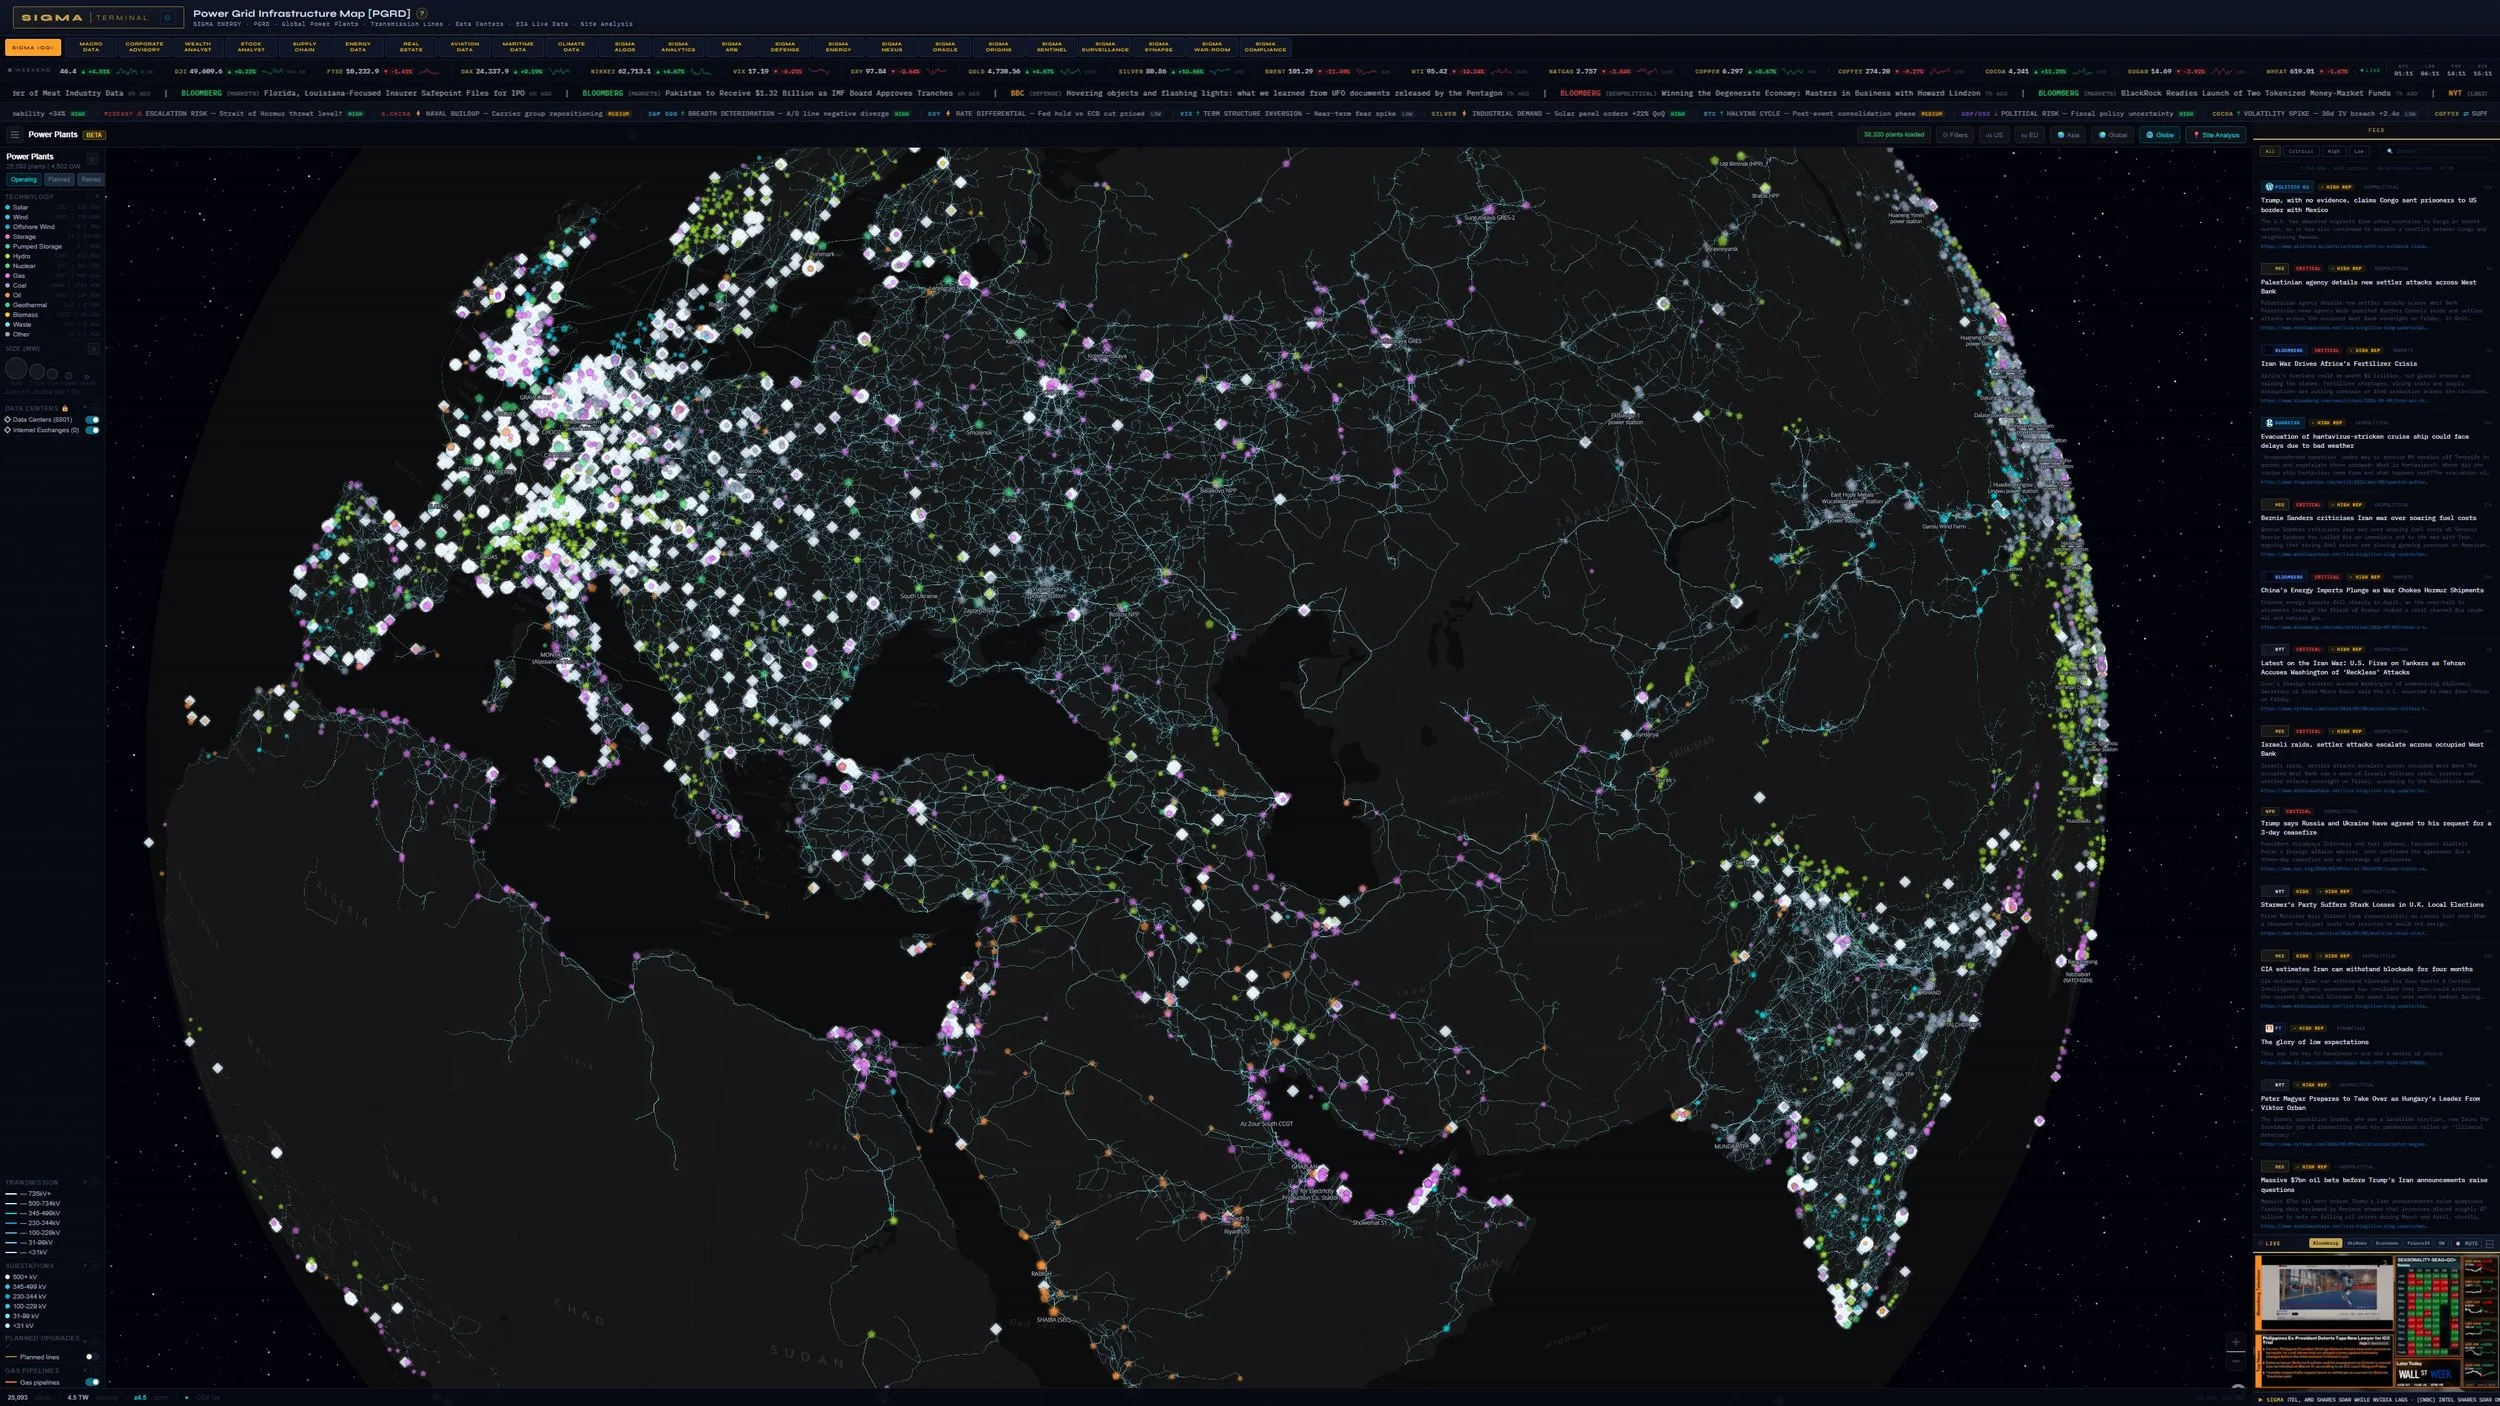Click the 500+ kV substation color dot
Image resolution: width=2500 pixels, height=1406 pixels.
tap(7, 1277)
